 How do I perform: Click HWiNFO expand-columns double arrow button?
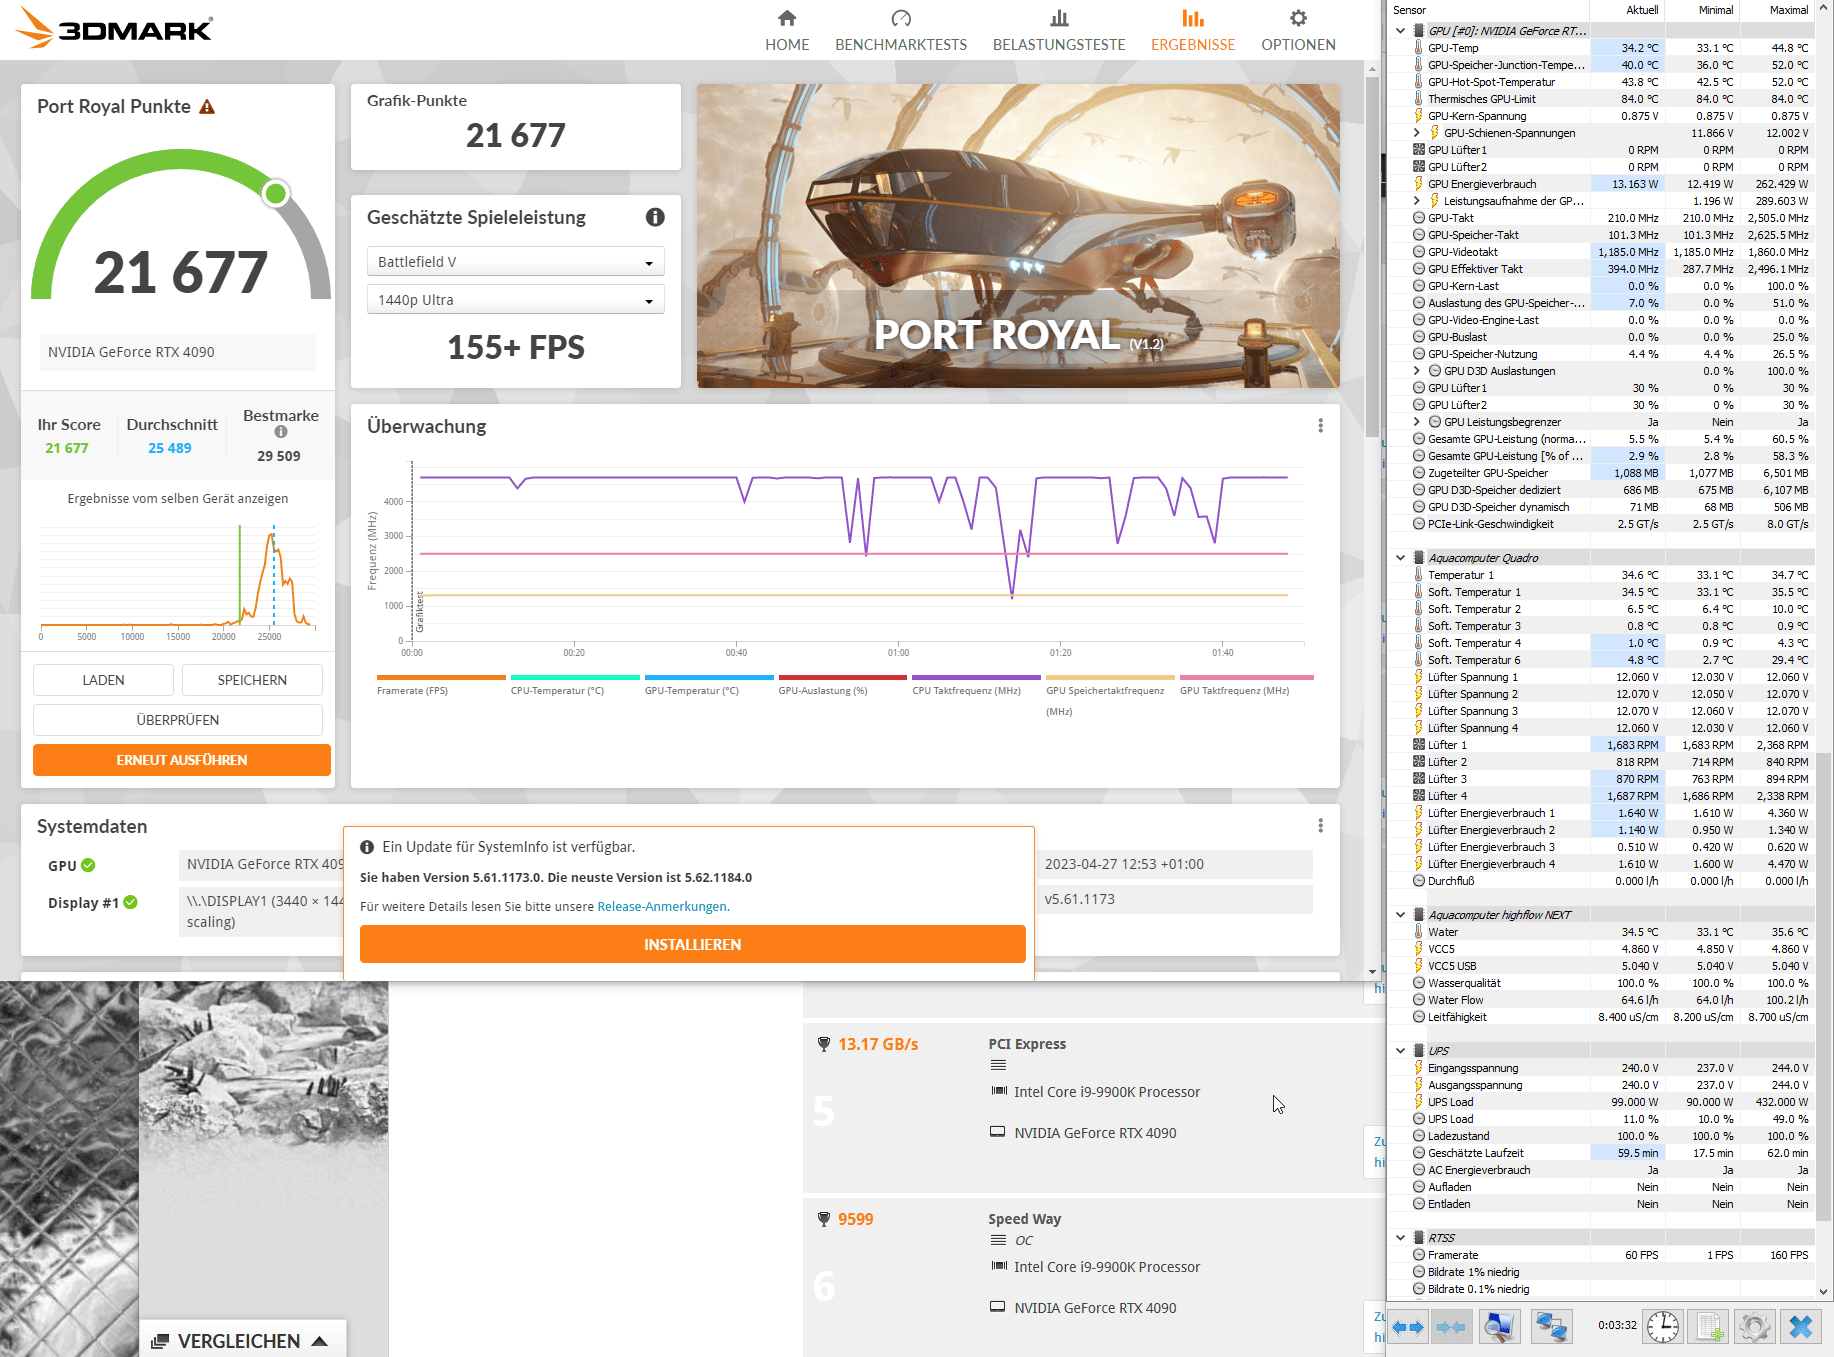[x=1408, y=1327]
